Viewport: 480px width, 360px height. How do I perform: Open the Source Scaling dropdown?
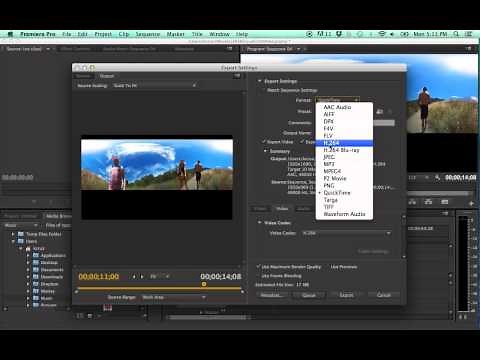[x=154, y=86]
